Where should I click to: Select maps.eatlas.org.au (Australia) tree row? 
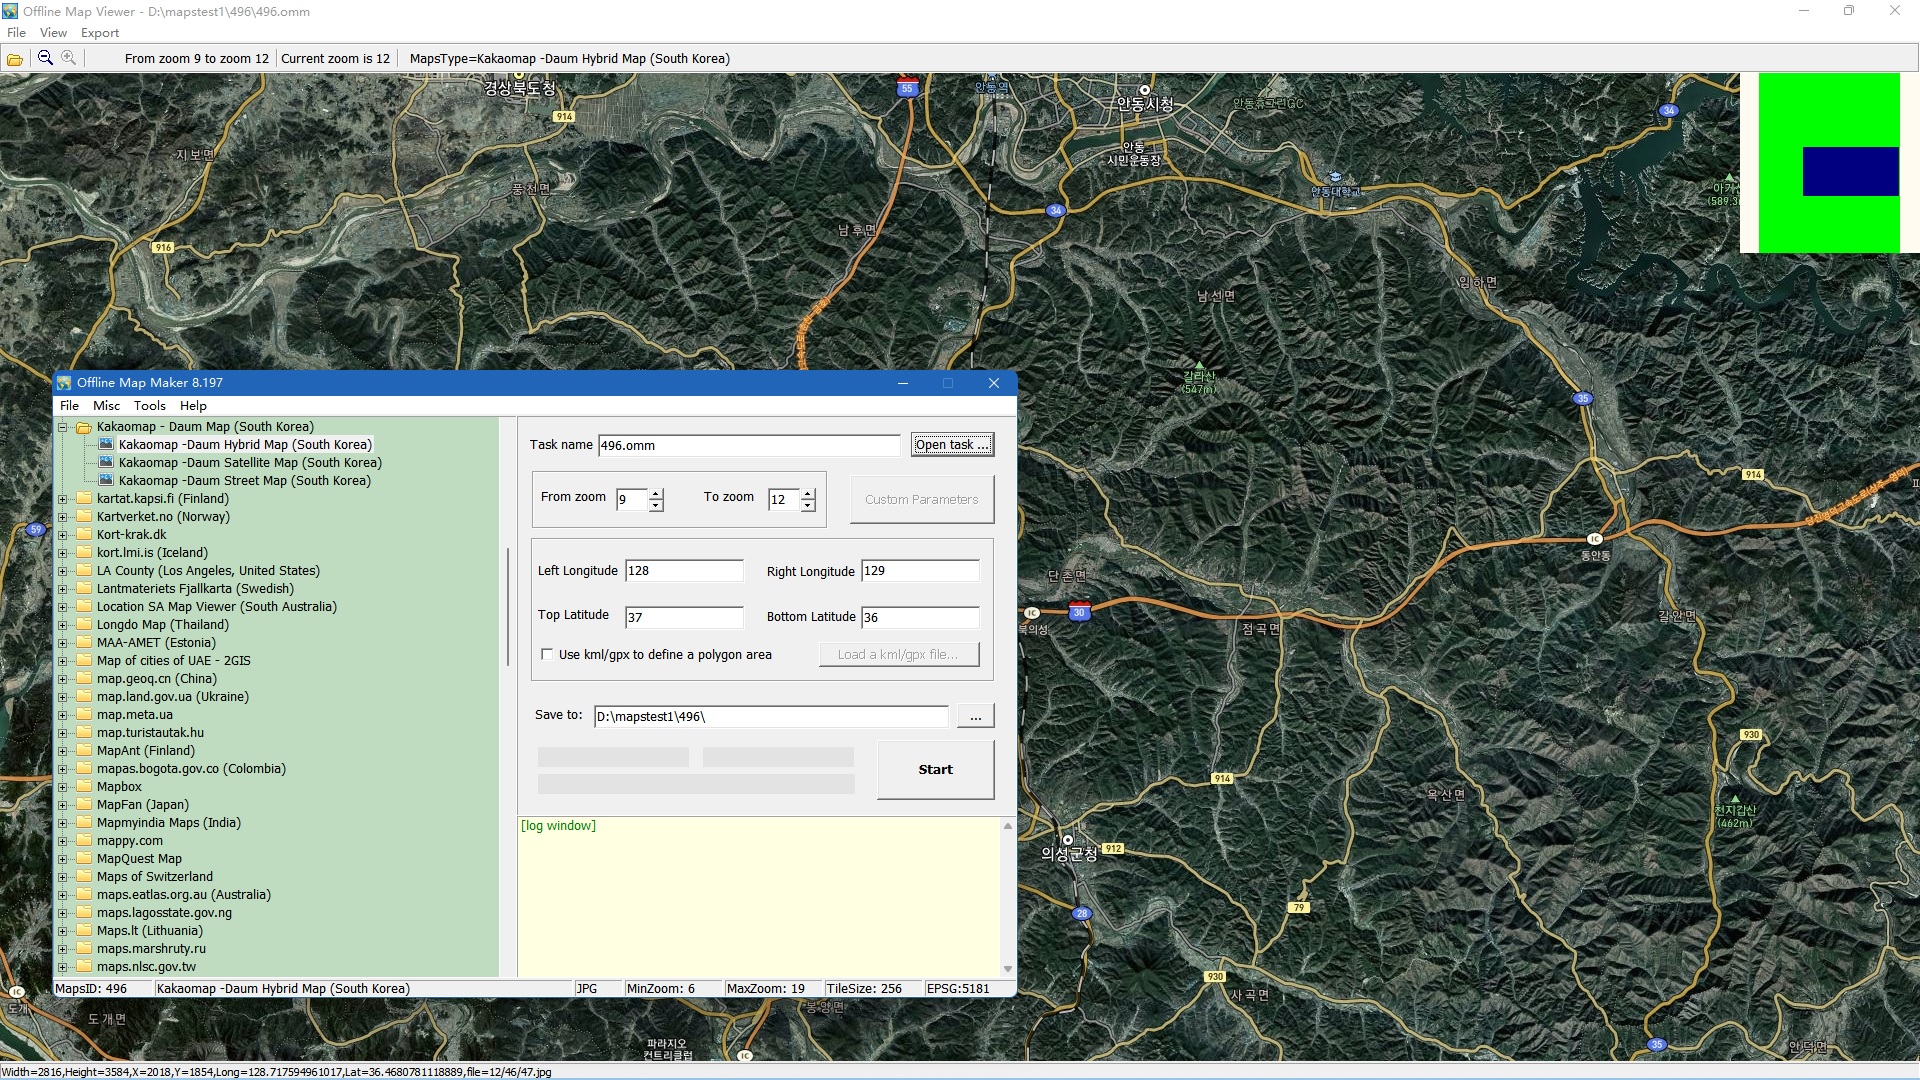pos(184,895)
